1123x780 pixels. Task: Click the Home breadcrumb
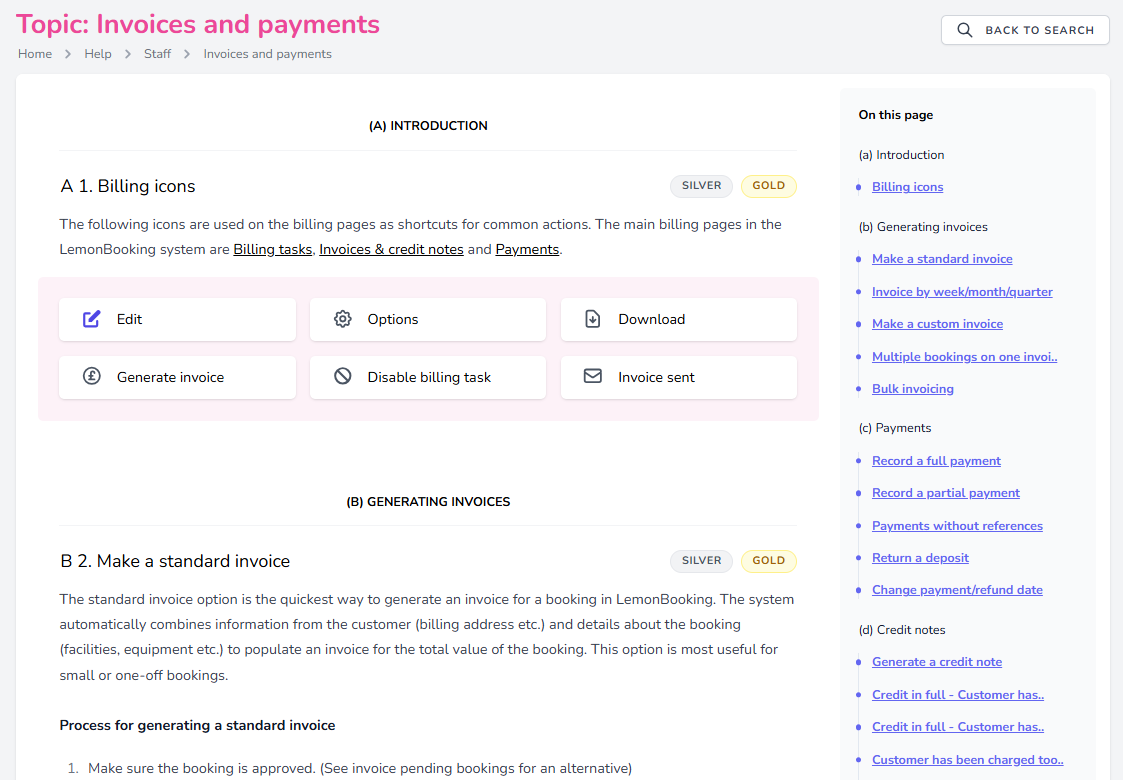coord(34,53)
